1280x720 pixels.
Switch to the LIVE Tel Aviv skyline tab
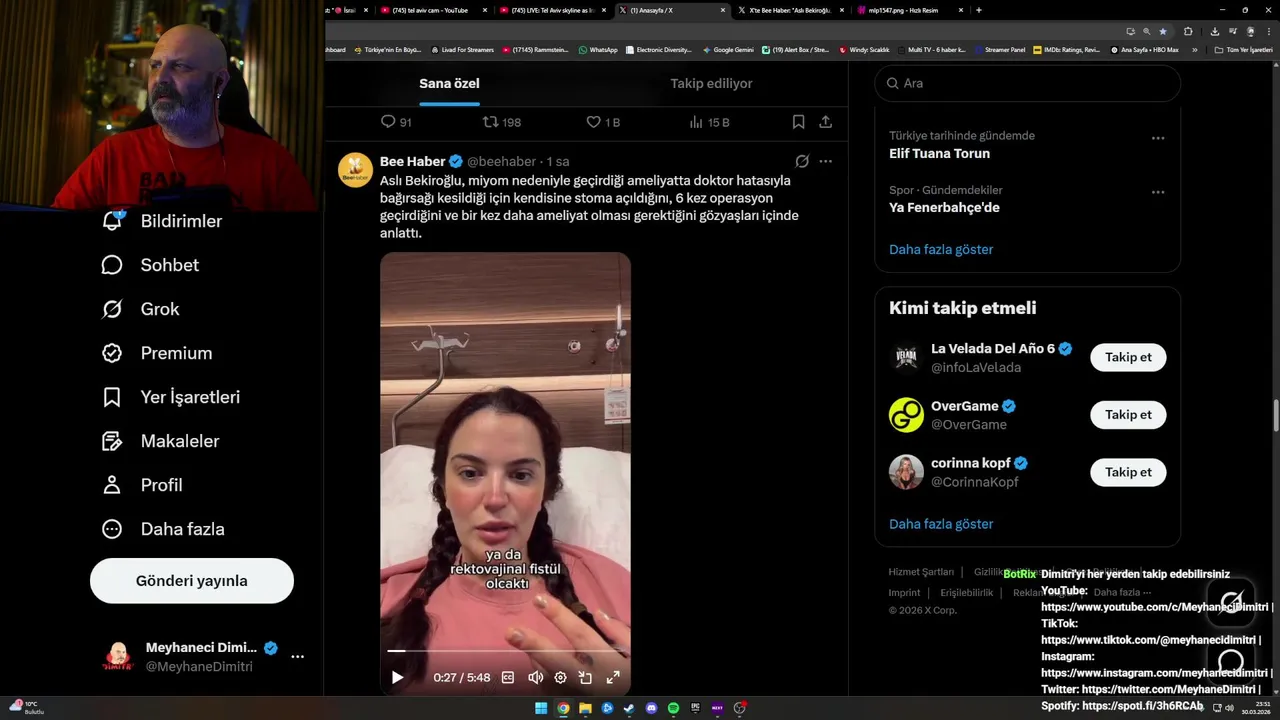[553, 10]
